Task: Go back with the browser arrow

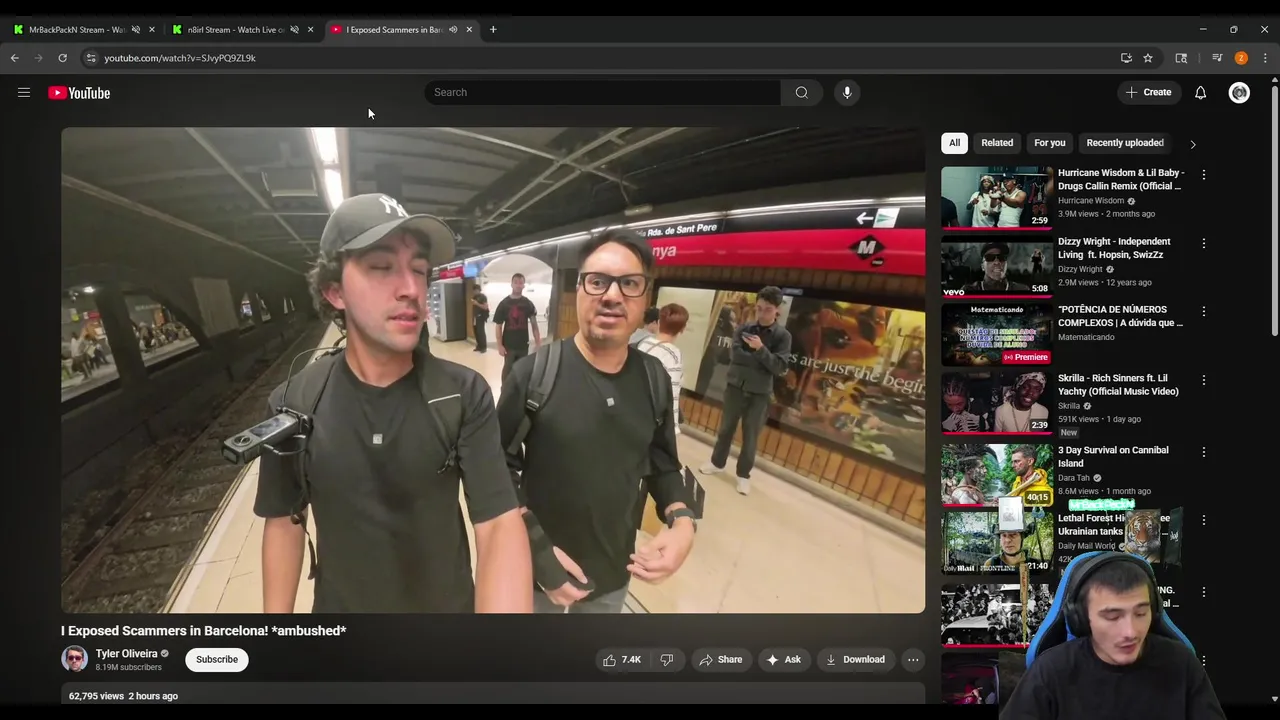Action: (x=15, y=58)
